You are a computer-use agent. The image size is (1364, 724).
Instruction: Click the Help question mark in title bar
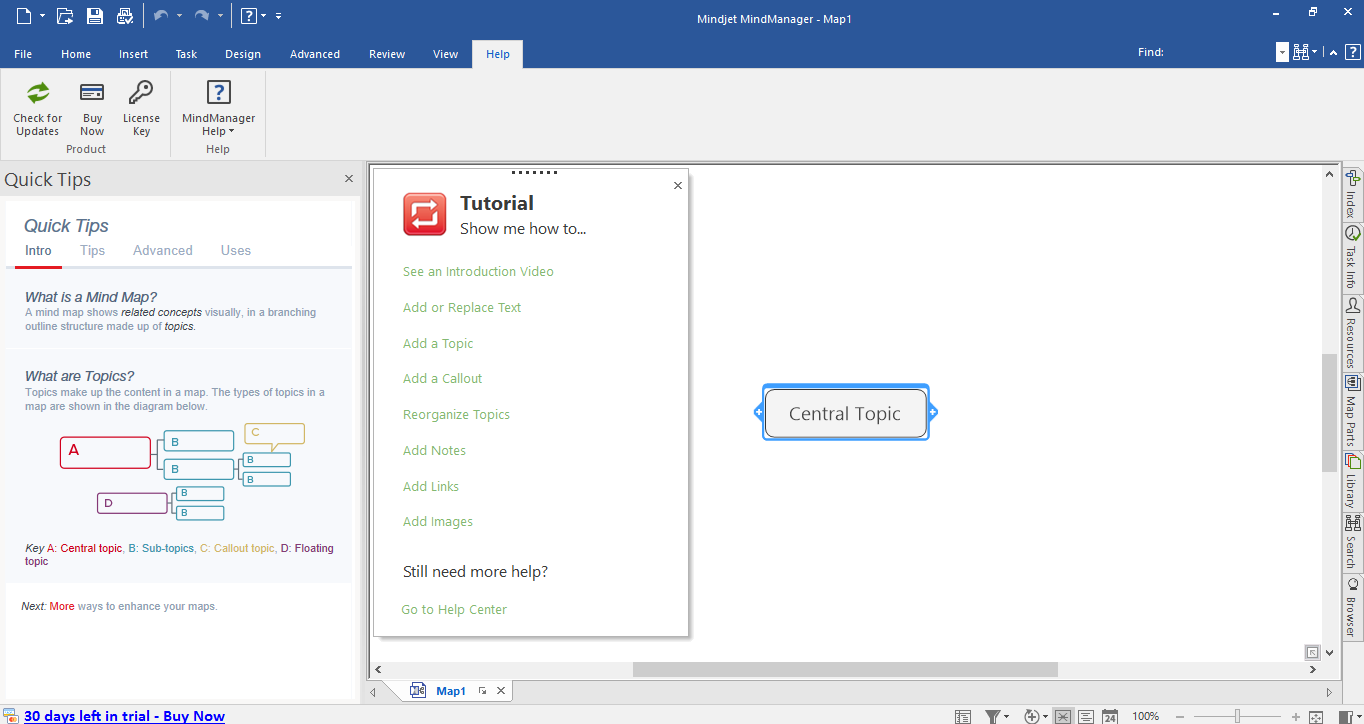(248, 15)
